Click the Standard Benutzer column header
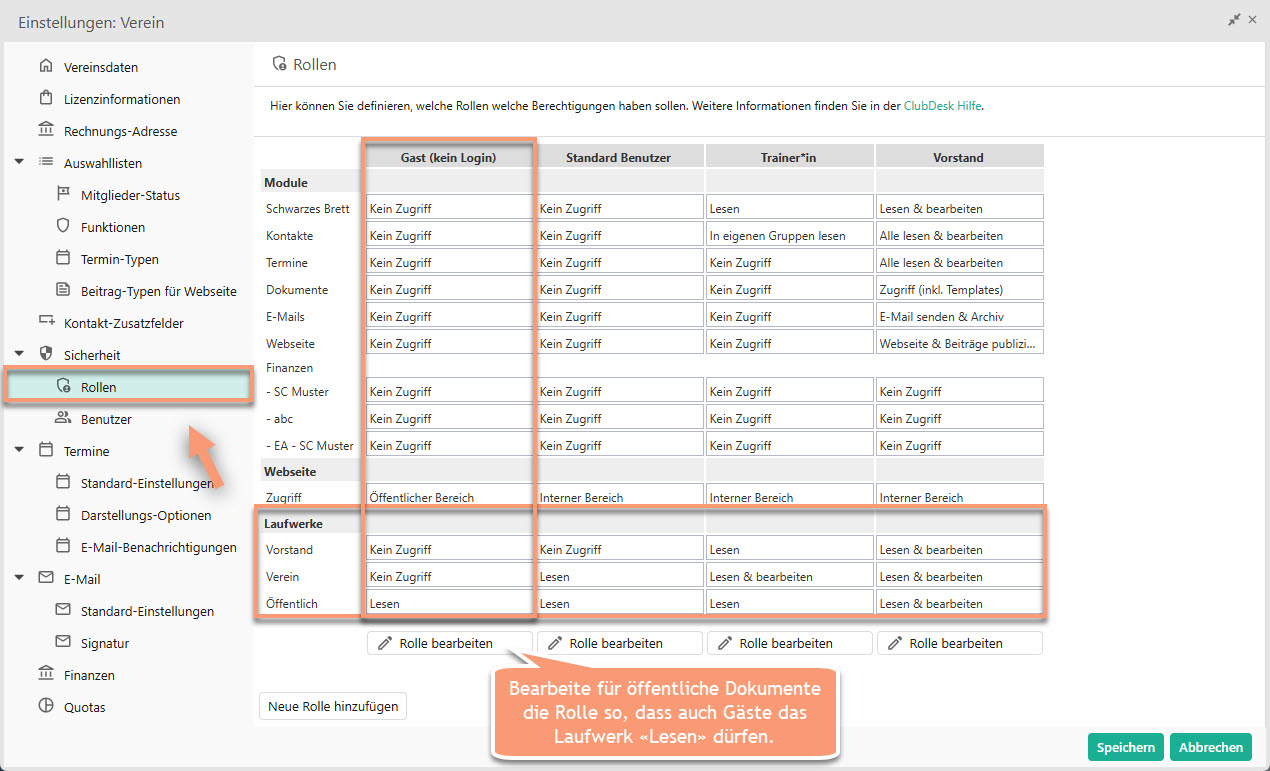The width and height of the screenshot is (1270, 771). click(618, 157)
